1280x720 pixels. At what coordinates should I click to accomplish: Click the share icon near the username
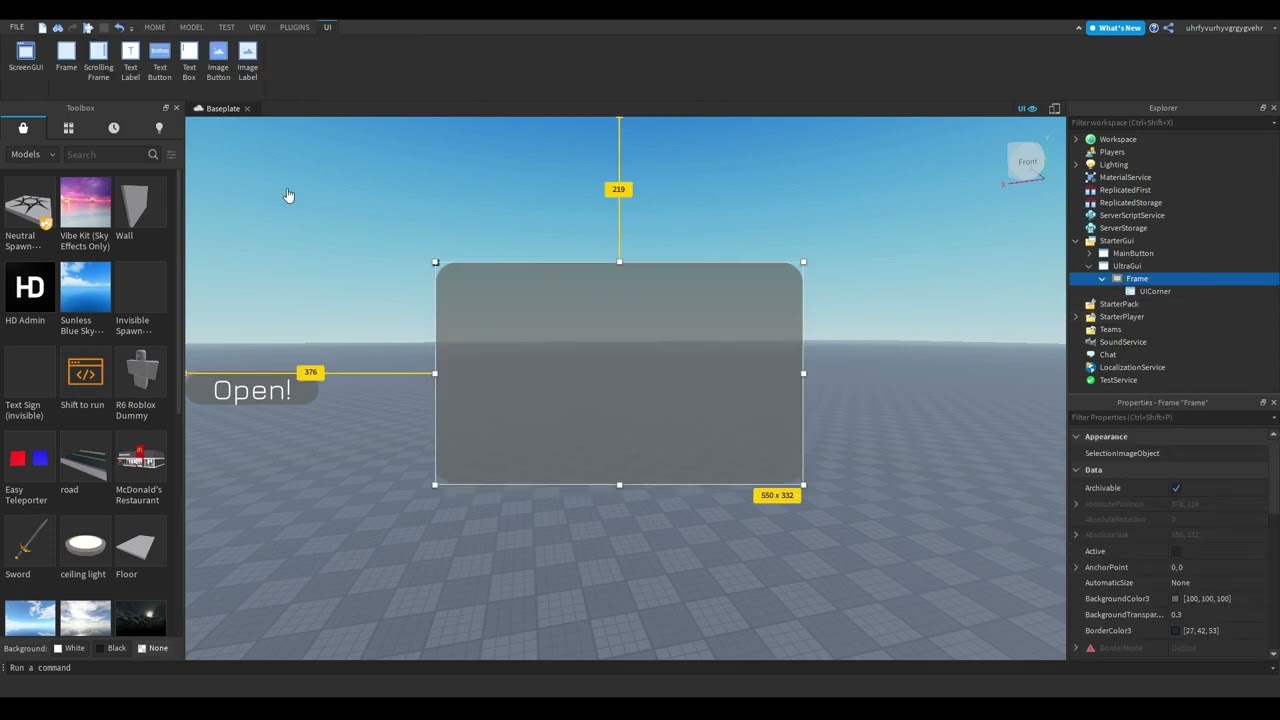coord(1168,28)
